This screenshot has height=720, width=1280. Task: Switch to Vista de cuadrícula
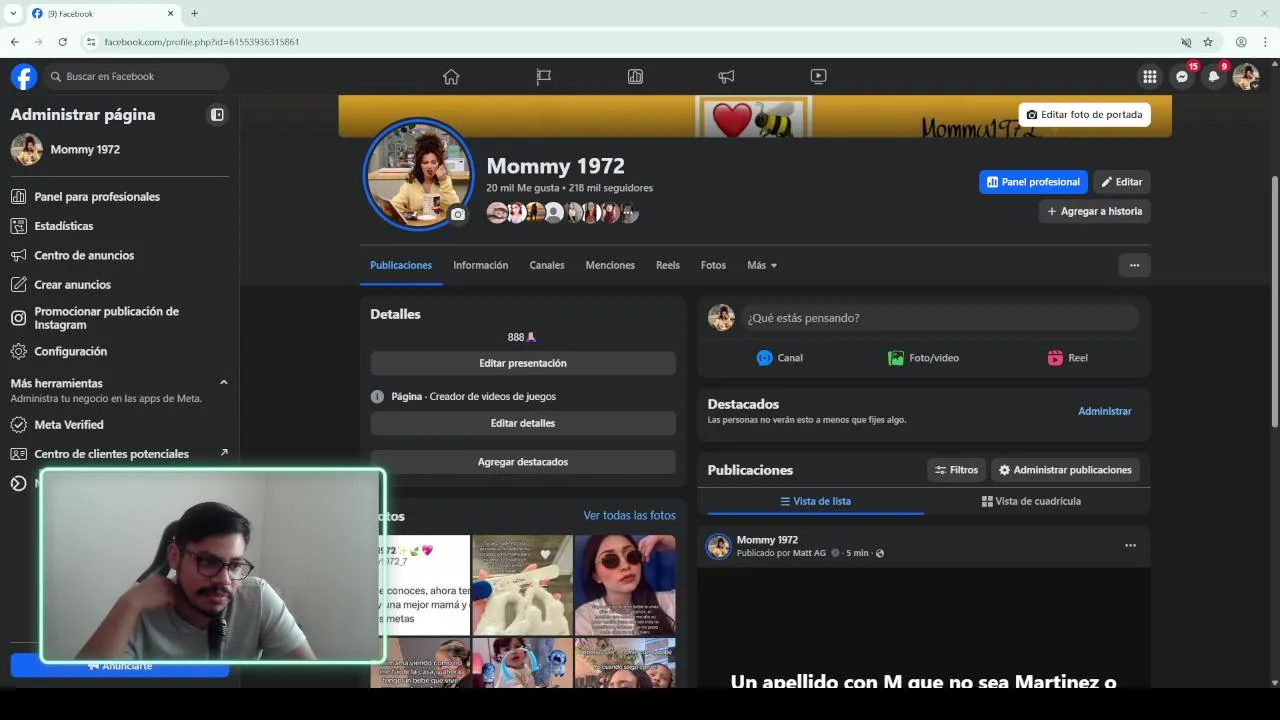pos(1031,501)
